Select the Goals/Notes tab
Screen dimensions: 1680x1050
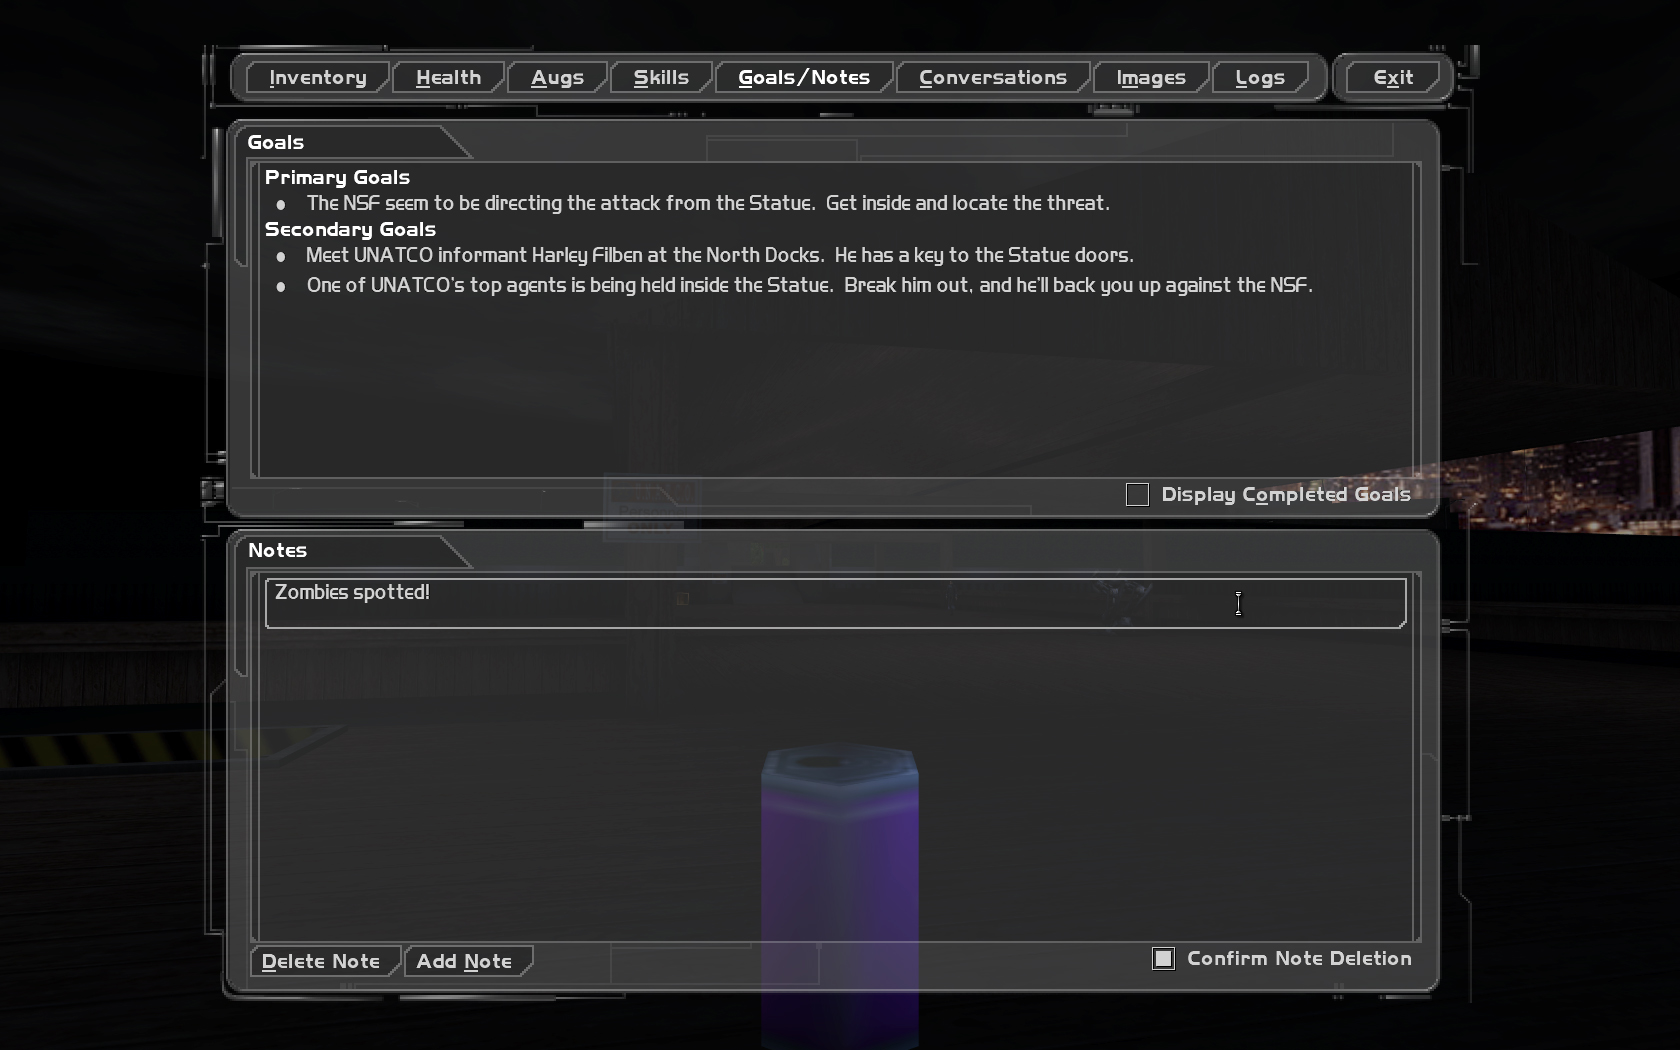[x=804, y=78]
